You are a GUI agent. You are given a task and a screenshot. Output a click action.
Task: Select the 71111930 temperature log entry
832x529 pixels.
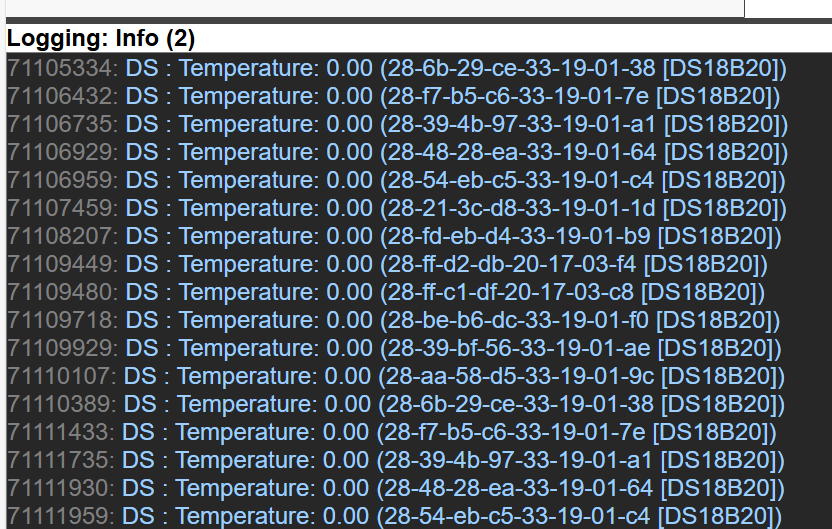(396, 489)
